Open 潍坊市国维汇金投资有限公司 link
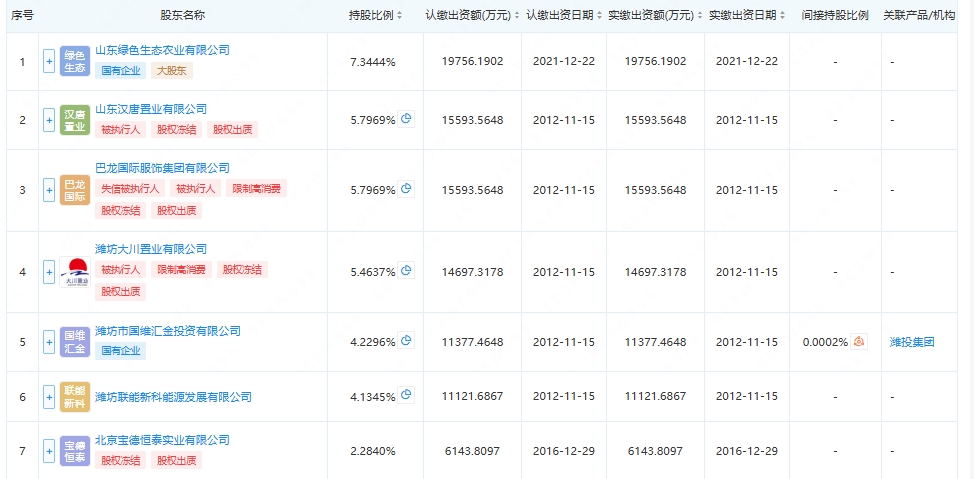 pyautogui.click(x=168, y=331)
